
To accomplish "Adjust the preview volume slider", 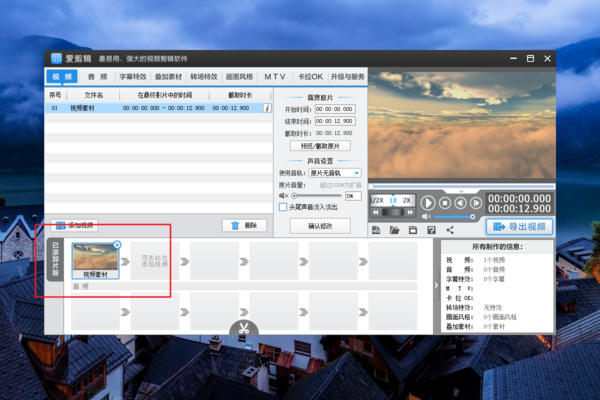I will [455, 217].
